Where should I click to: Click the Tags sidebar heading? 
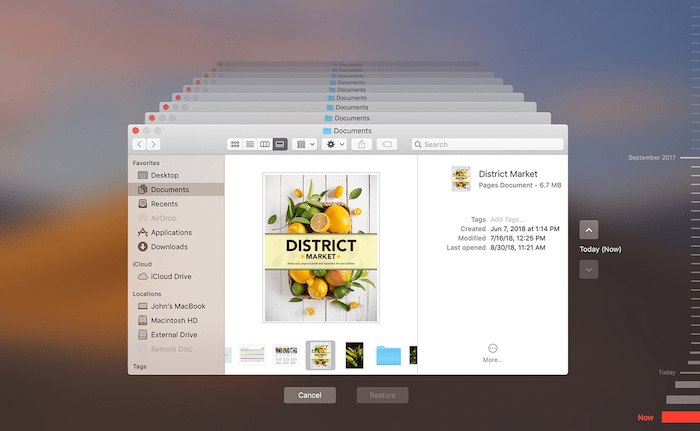tap(139, 366)
